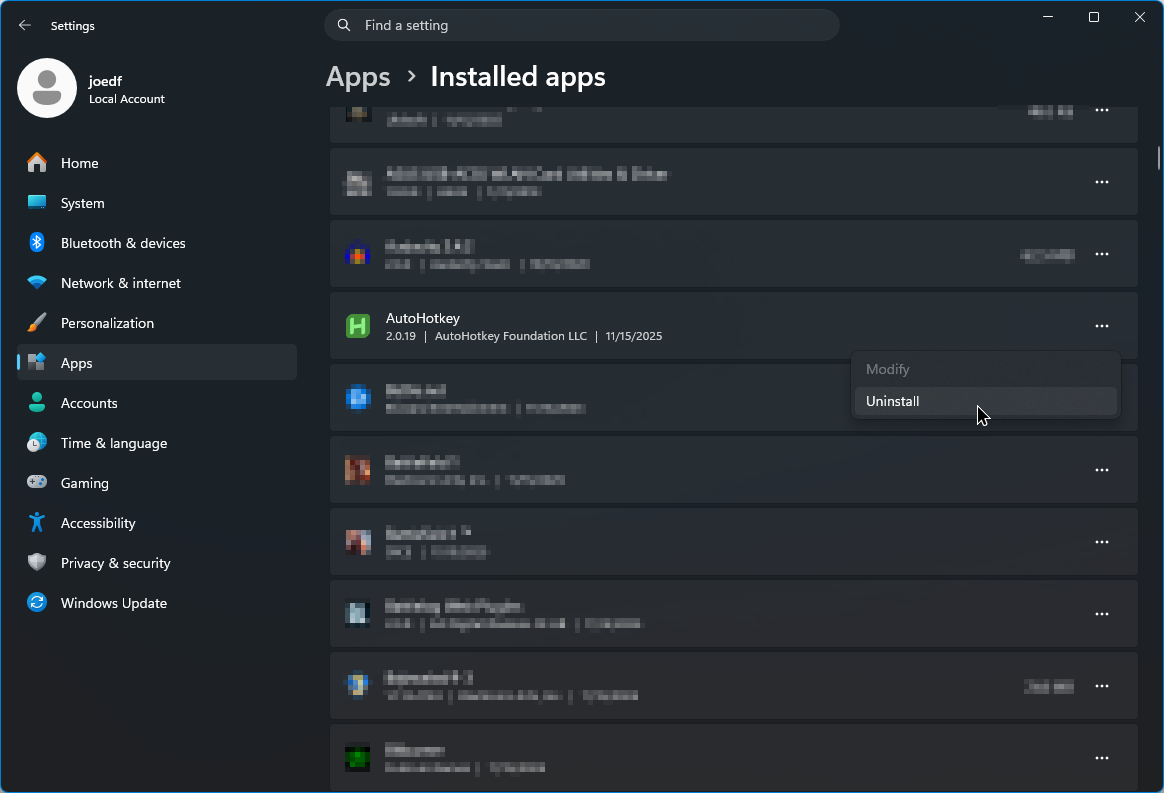Screen dimensions: 1164x793
Task: Open Personalization settings
Action: pos(157,324)
